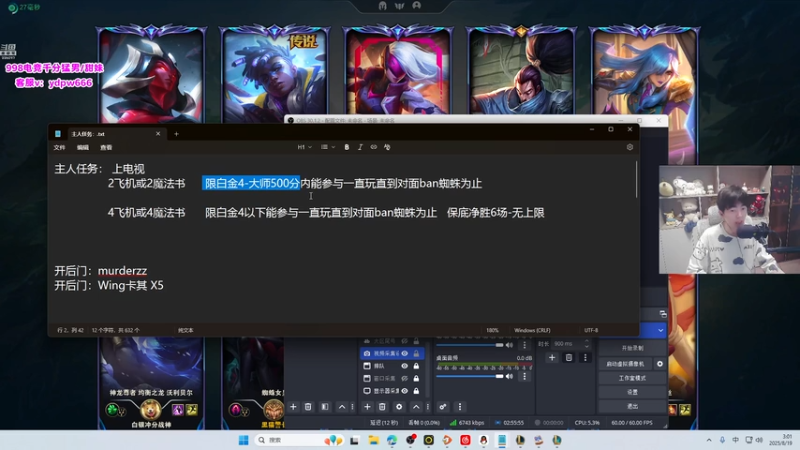Viewport: 800px width, 450px height.
Task: Open the 查看 menu in Notepad
Action: click(x=106, y=147)
